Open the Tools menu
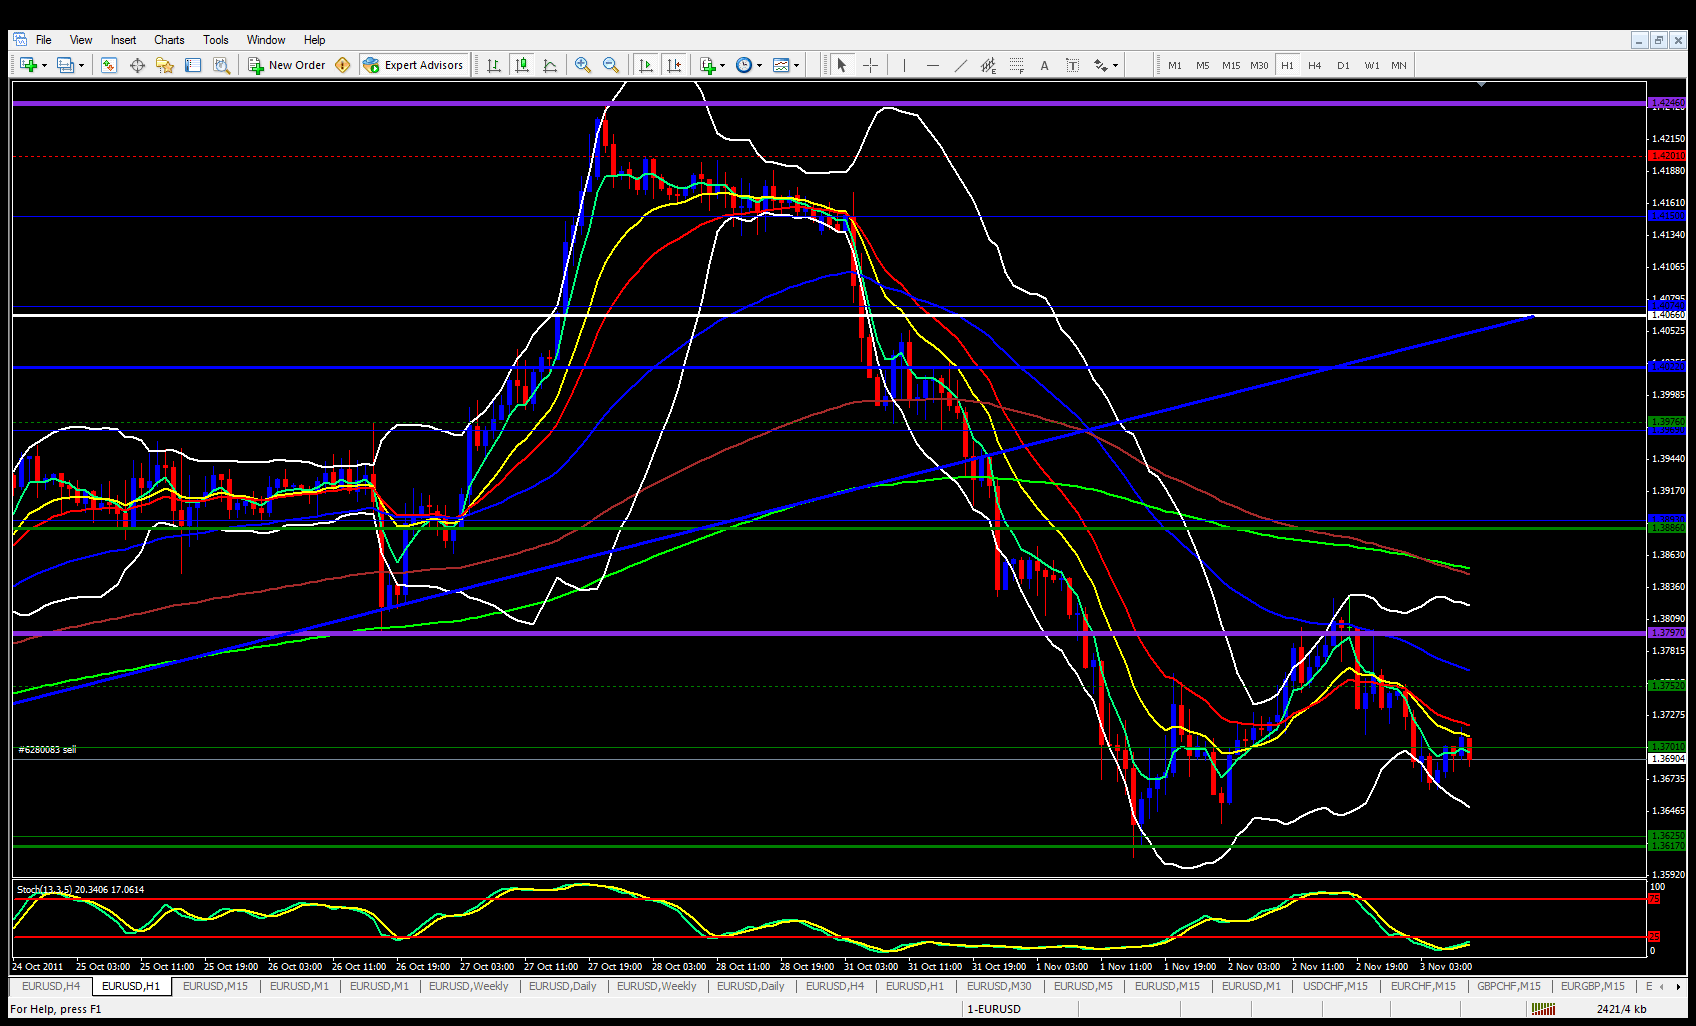The height and width of the screenshot is (1026, 1696). click(216, 40)
